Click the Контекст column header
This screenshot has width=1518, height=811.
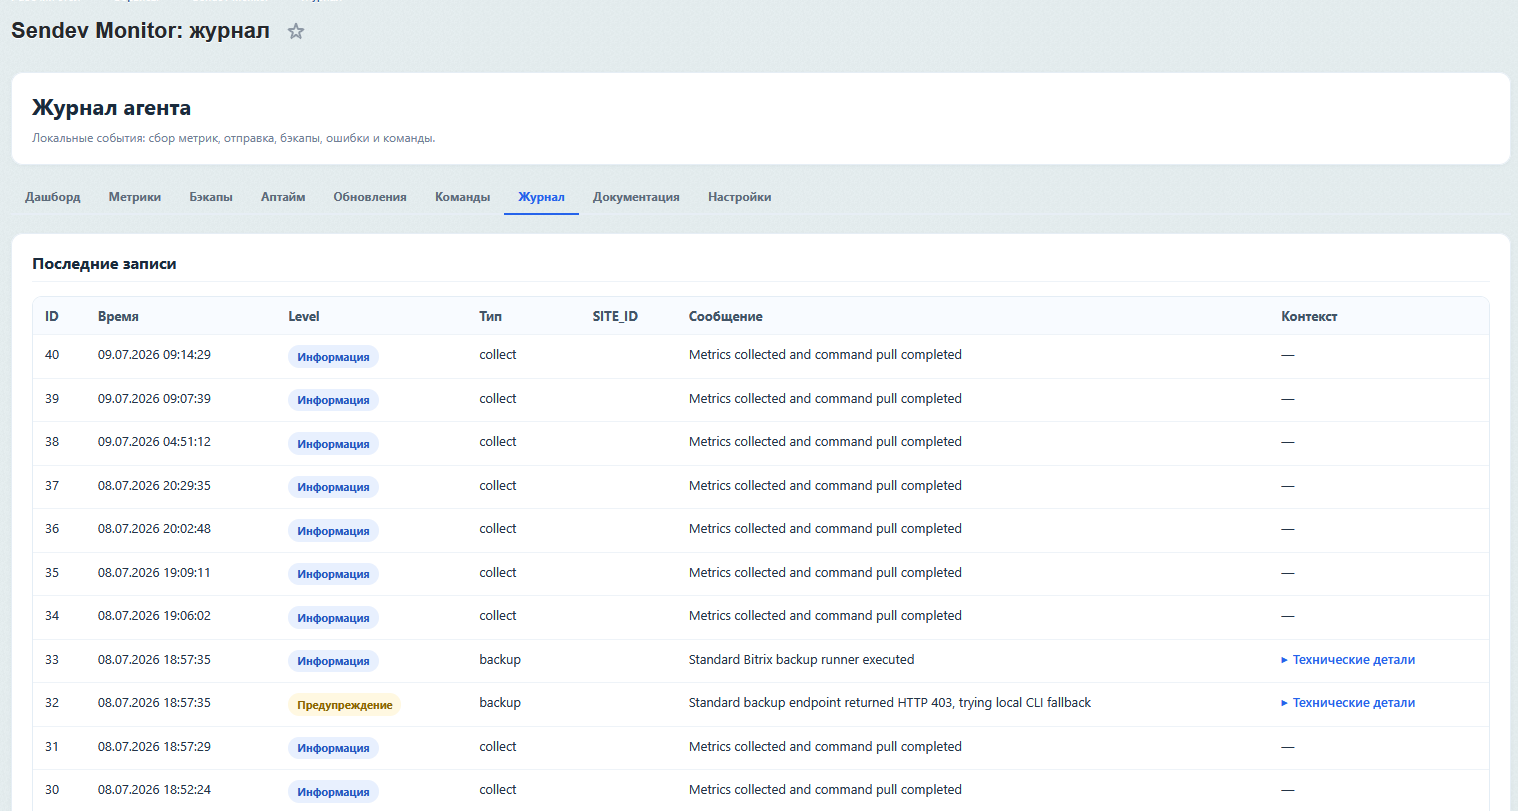tap(1309, 316)
